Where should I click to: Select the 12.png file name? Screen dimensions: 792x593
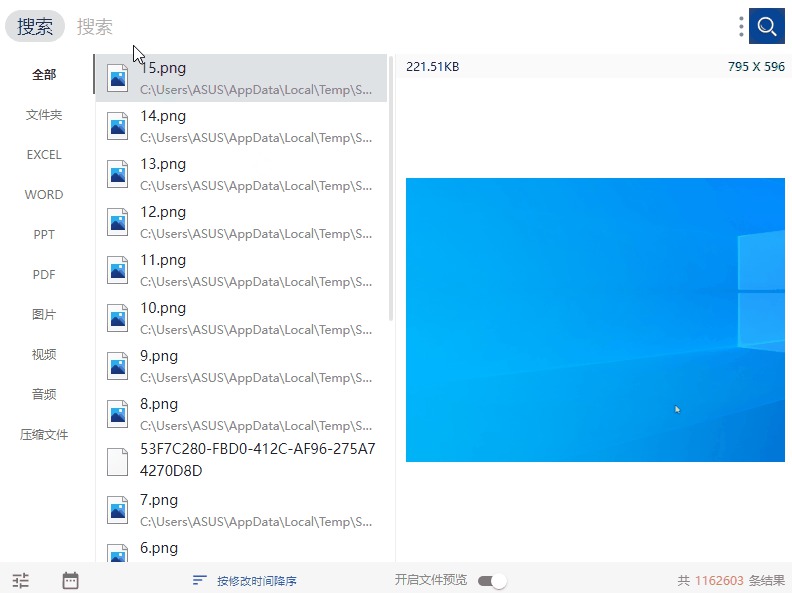click(x=163, y=212)
